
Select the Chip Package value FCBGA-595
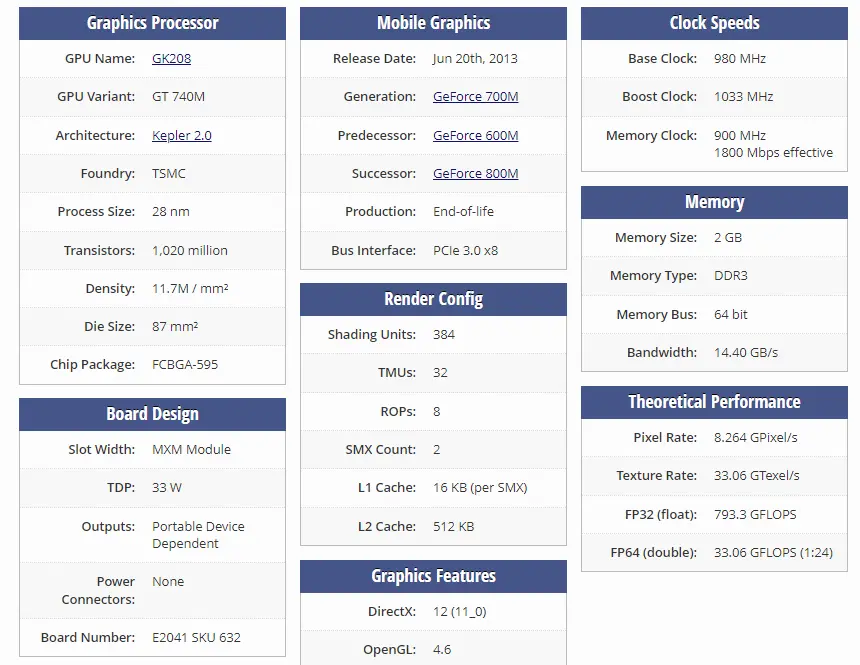coord(185,365)
